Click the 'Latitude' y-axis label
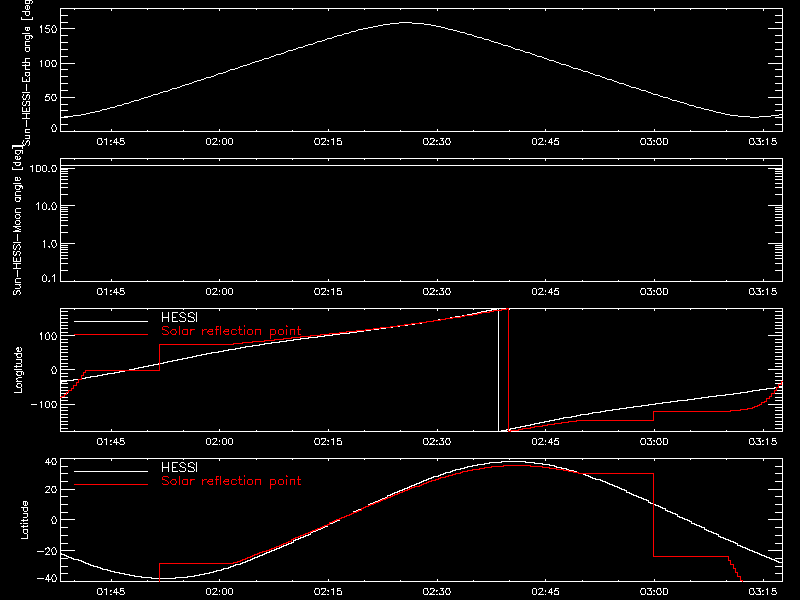Screen dimensions: 800x600 (24, 520)
